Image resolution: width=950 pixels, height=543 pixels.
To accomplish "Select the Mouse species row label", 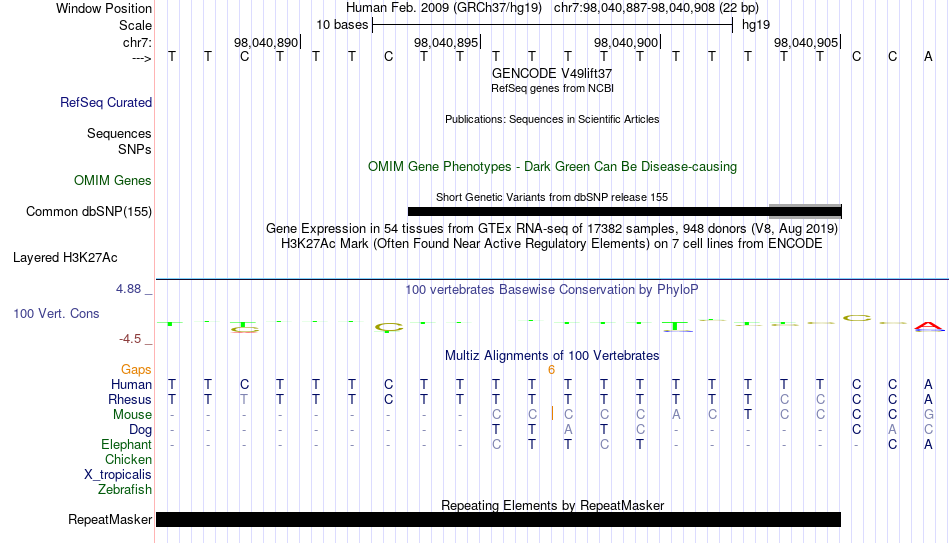I will click(132, 415).
